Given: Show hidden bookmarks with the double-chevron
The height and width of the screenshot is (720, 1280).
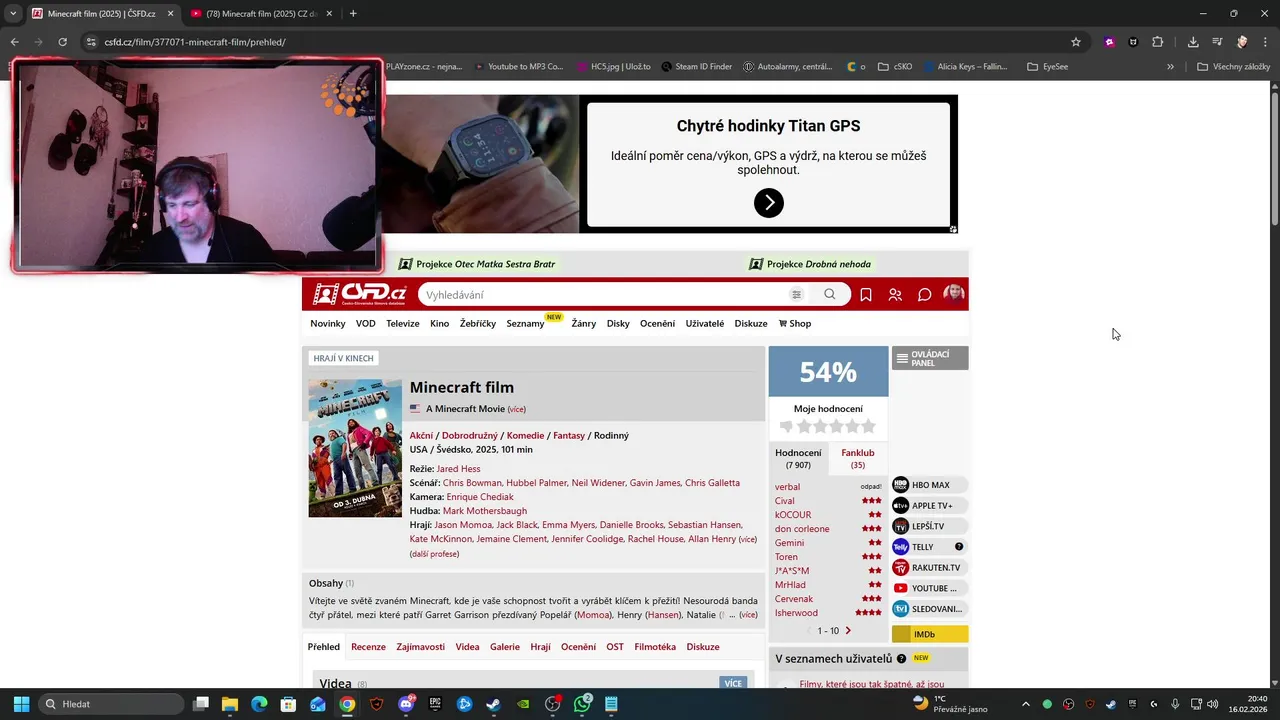Looking at the screenshot, I should (1170, 67).
